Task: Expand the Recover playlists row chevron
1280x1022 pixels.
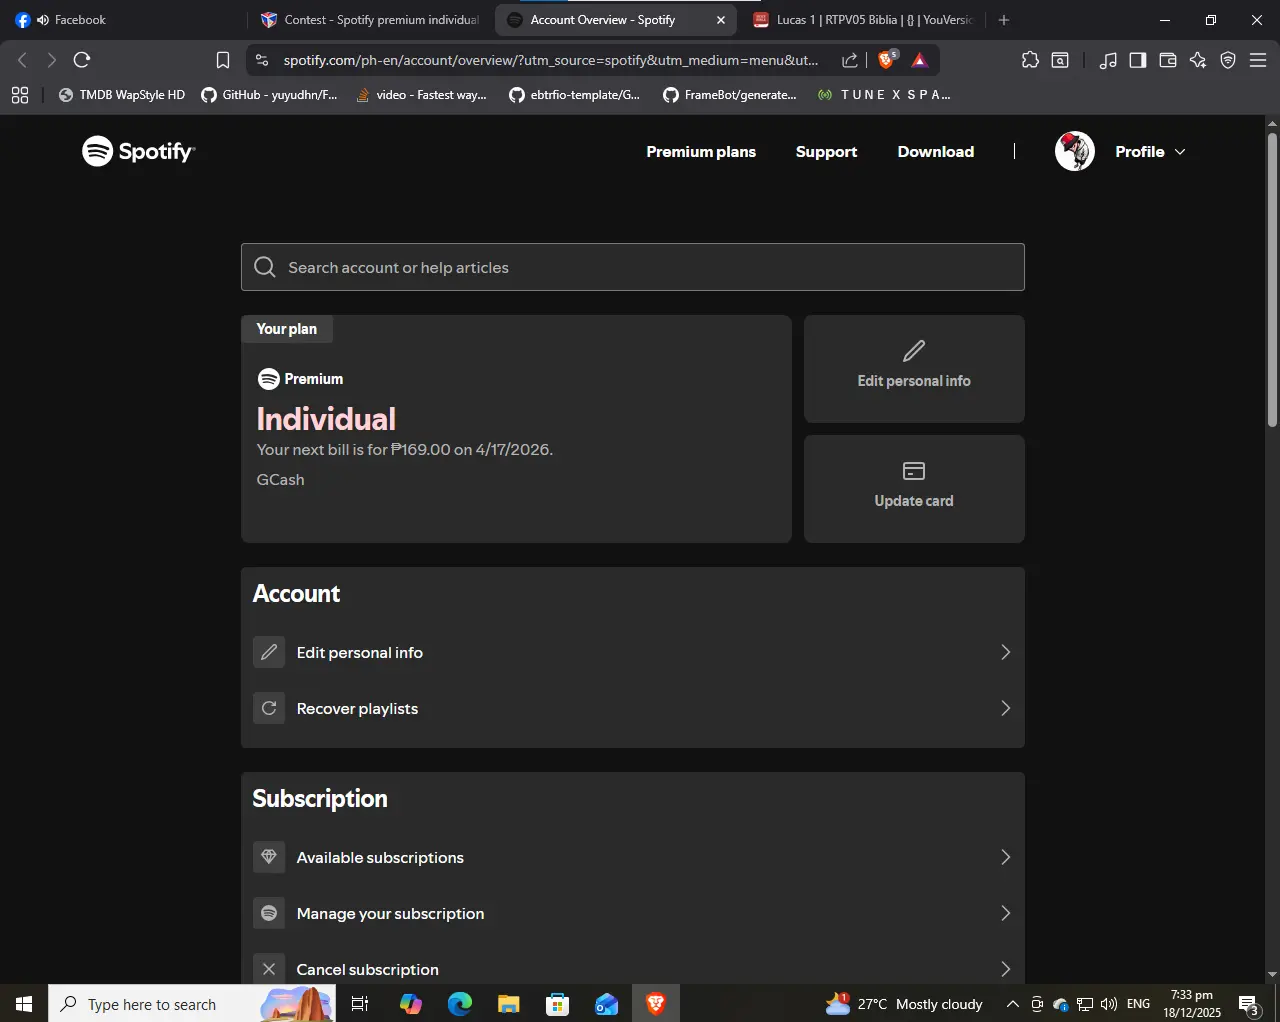Action: point(1006,708)
